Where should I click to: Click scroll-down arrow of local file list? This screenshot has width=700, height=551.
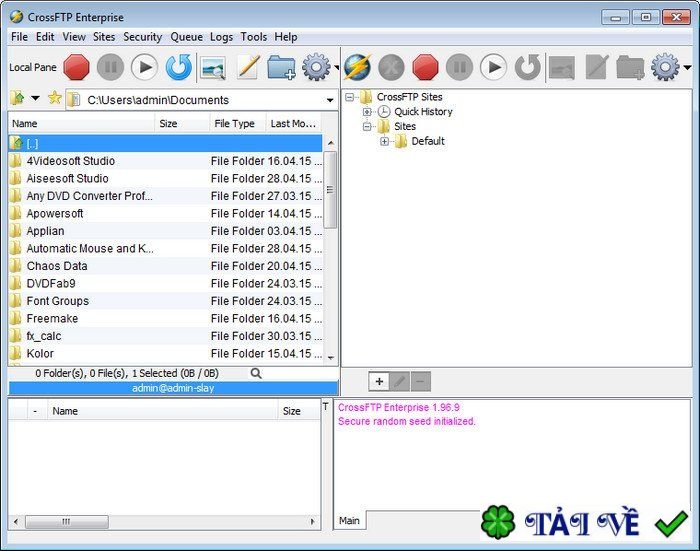click(331, 358)
